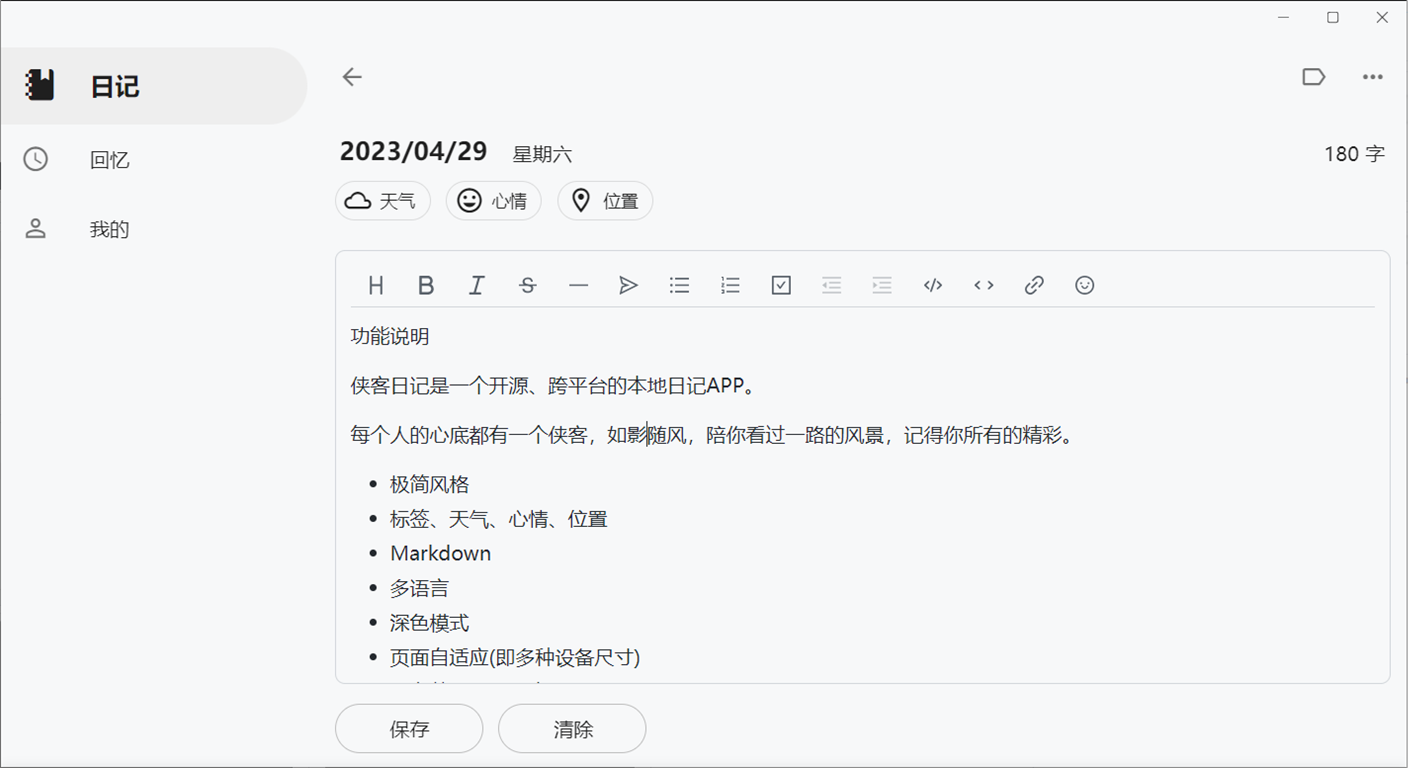Insert a code block
The width and height of the screenshot is (1408, 768).
click(933, 285)
